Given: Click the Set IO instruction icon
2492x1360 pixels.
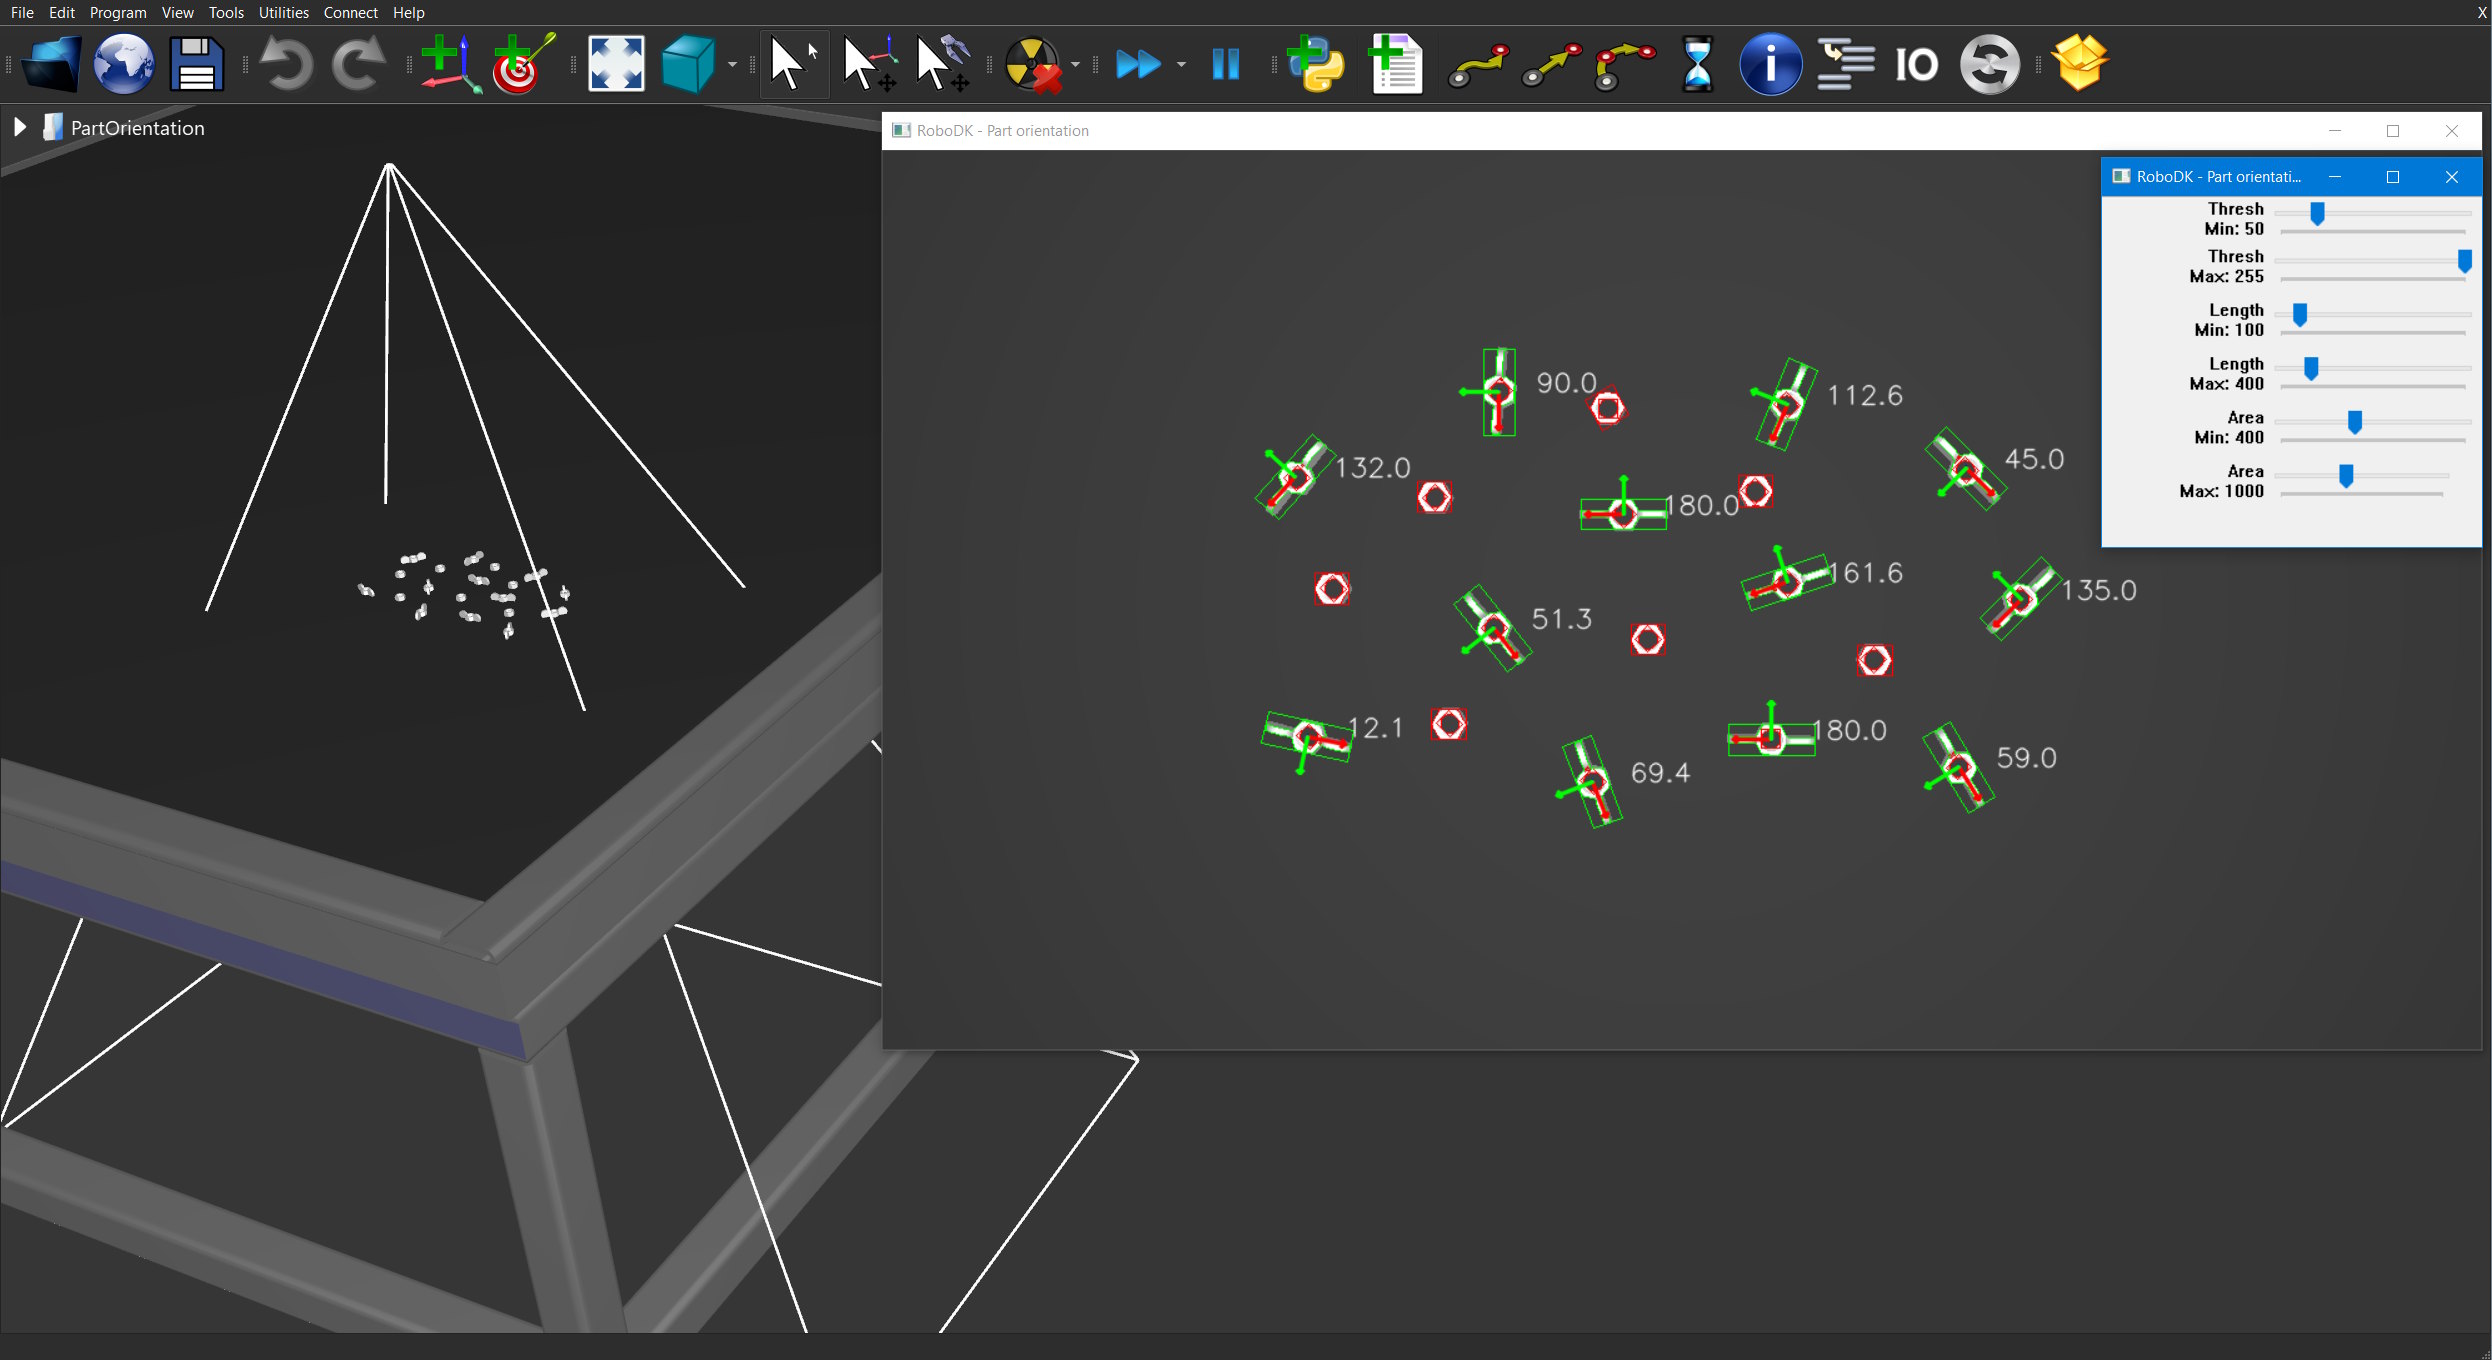Looking at the screenshot, I should tap(1916, 65).
